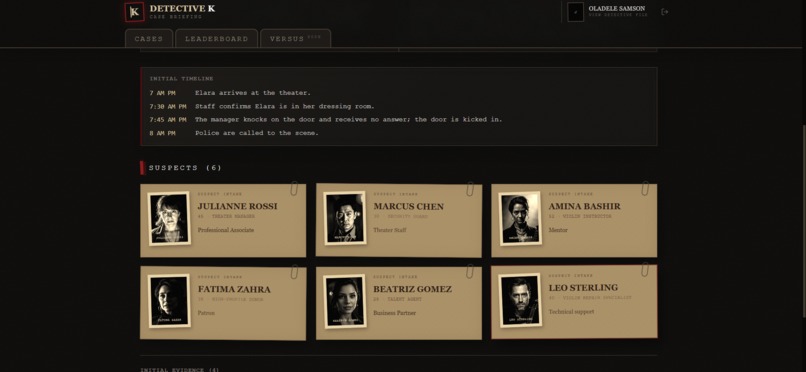Click the Detective K title text
The width and height of the screenshot is (806, 372).
pos(182,8)
